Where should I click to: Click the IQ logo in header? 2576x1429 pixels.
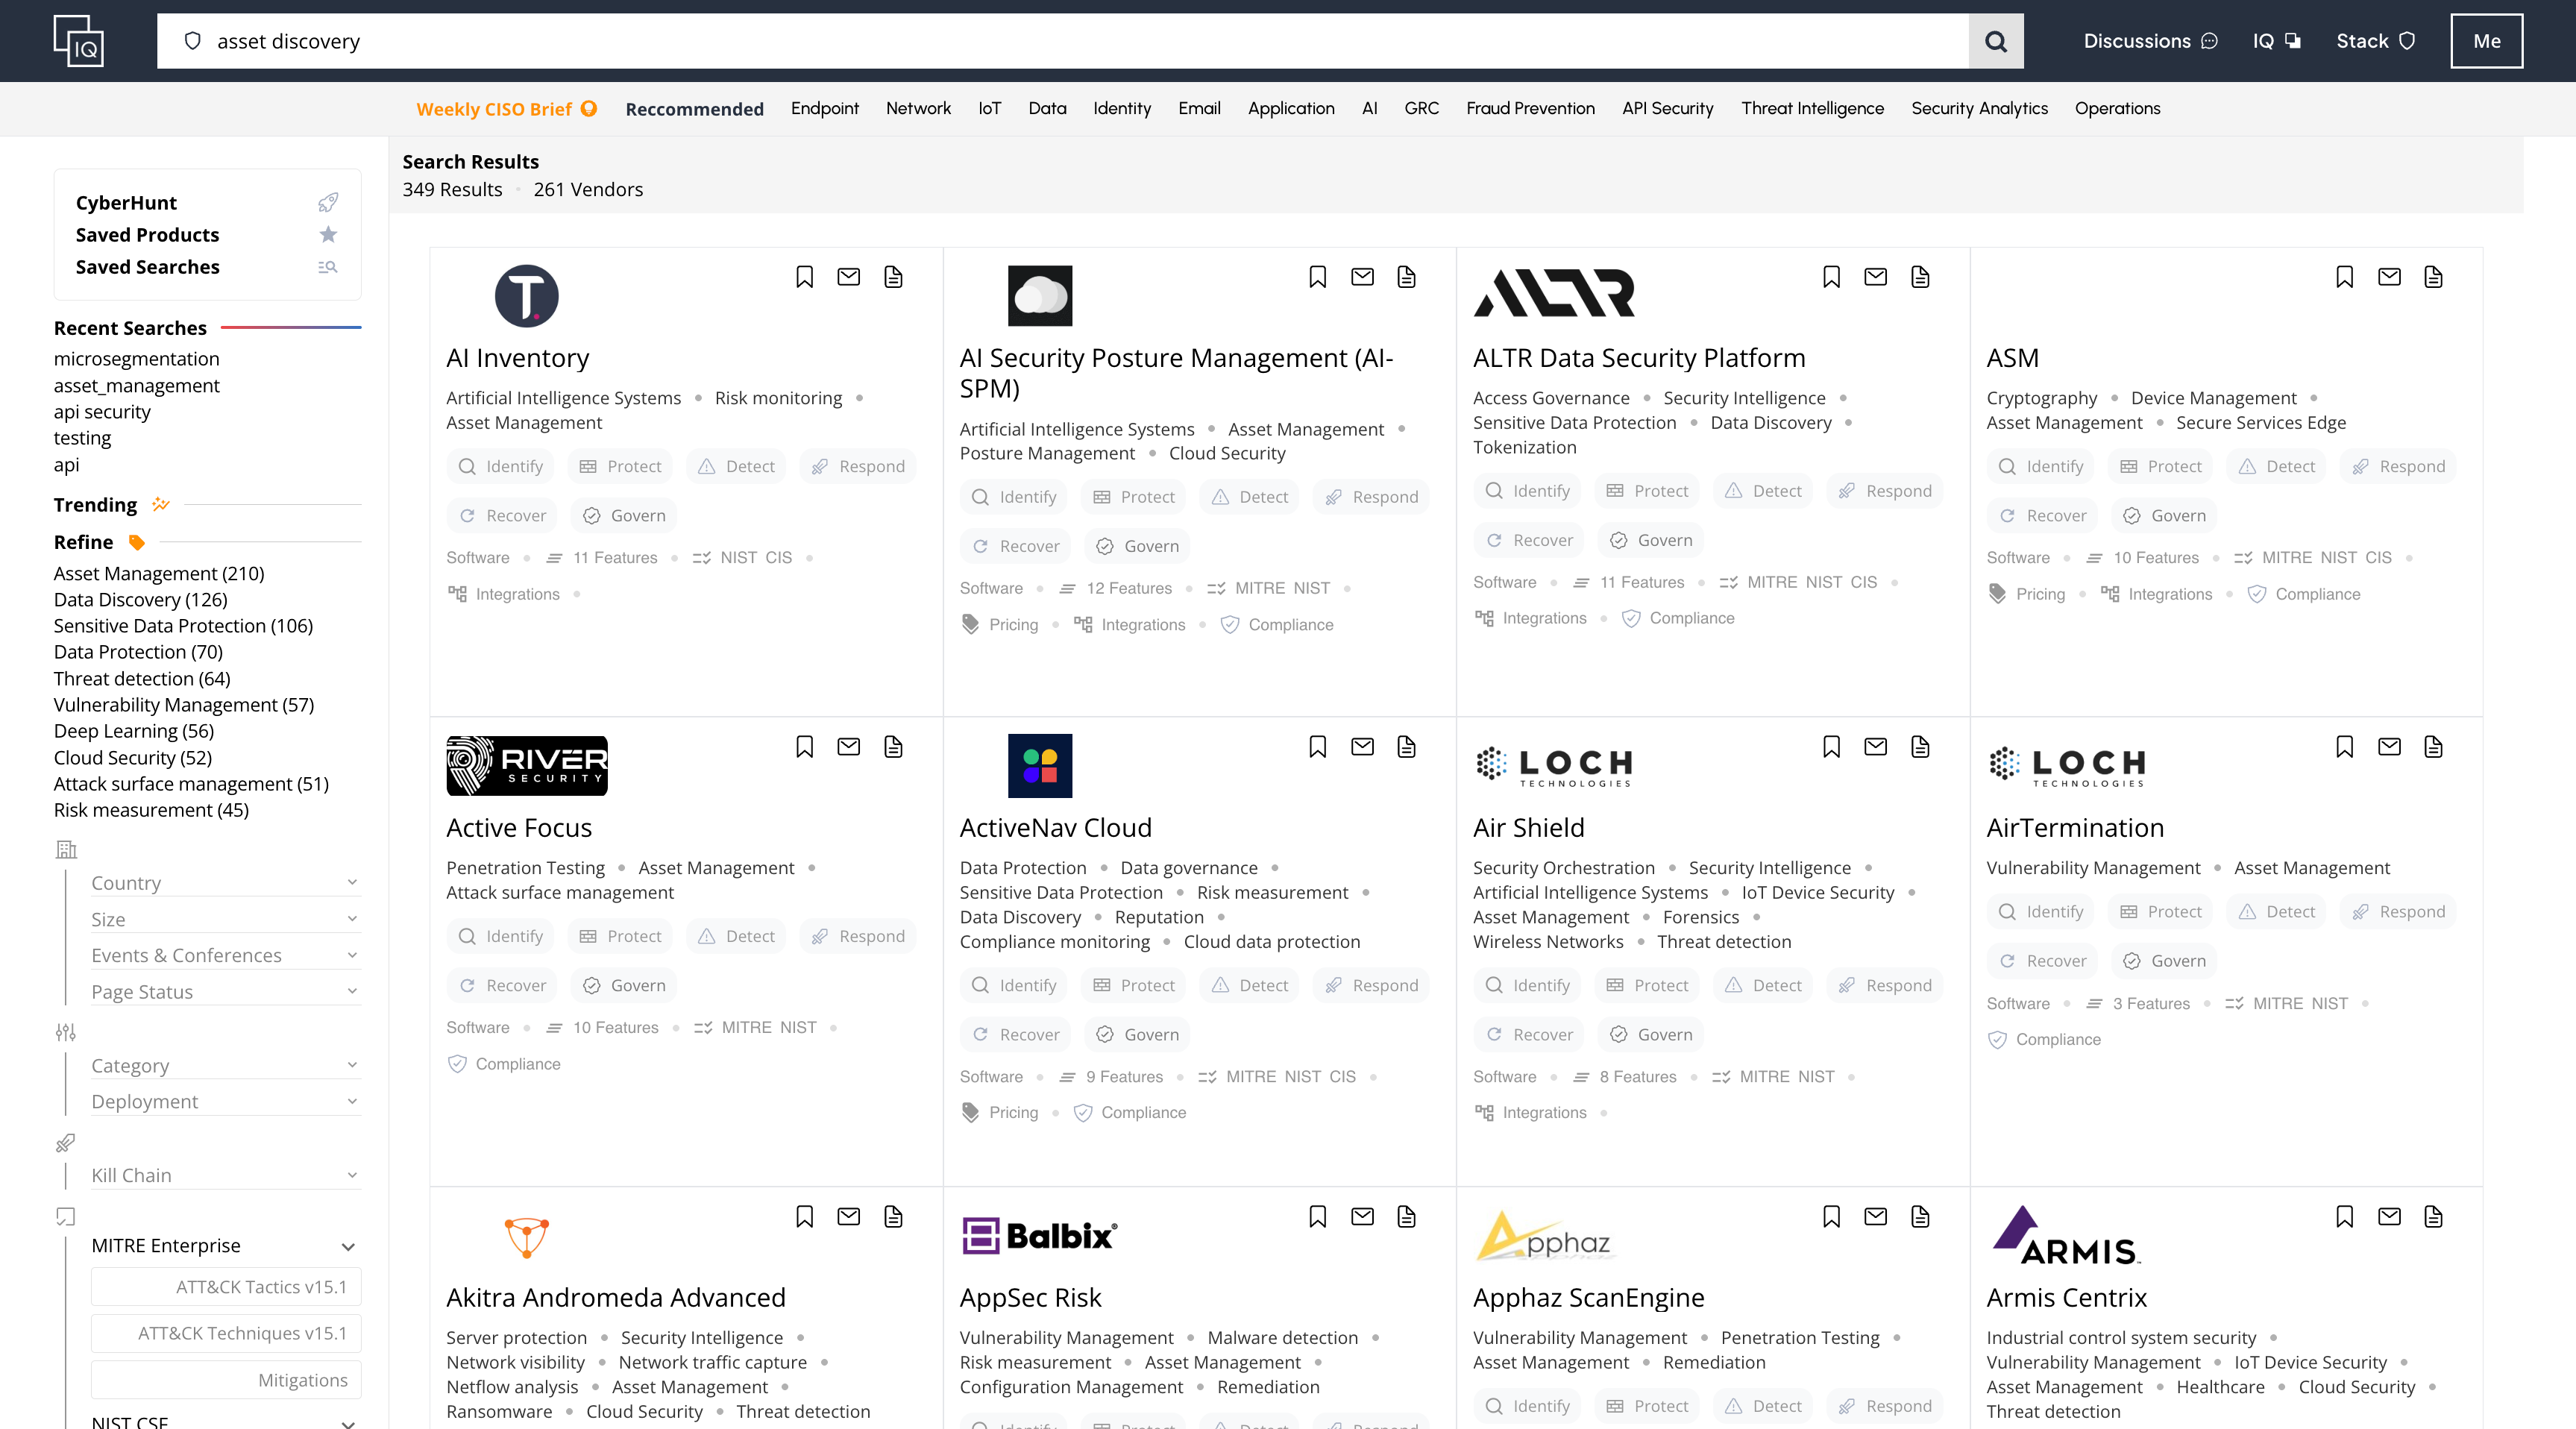click(x=78, y=41)
